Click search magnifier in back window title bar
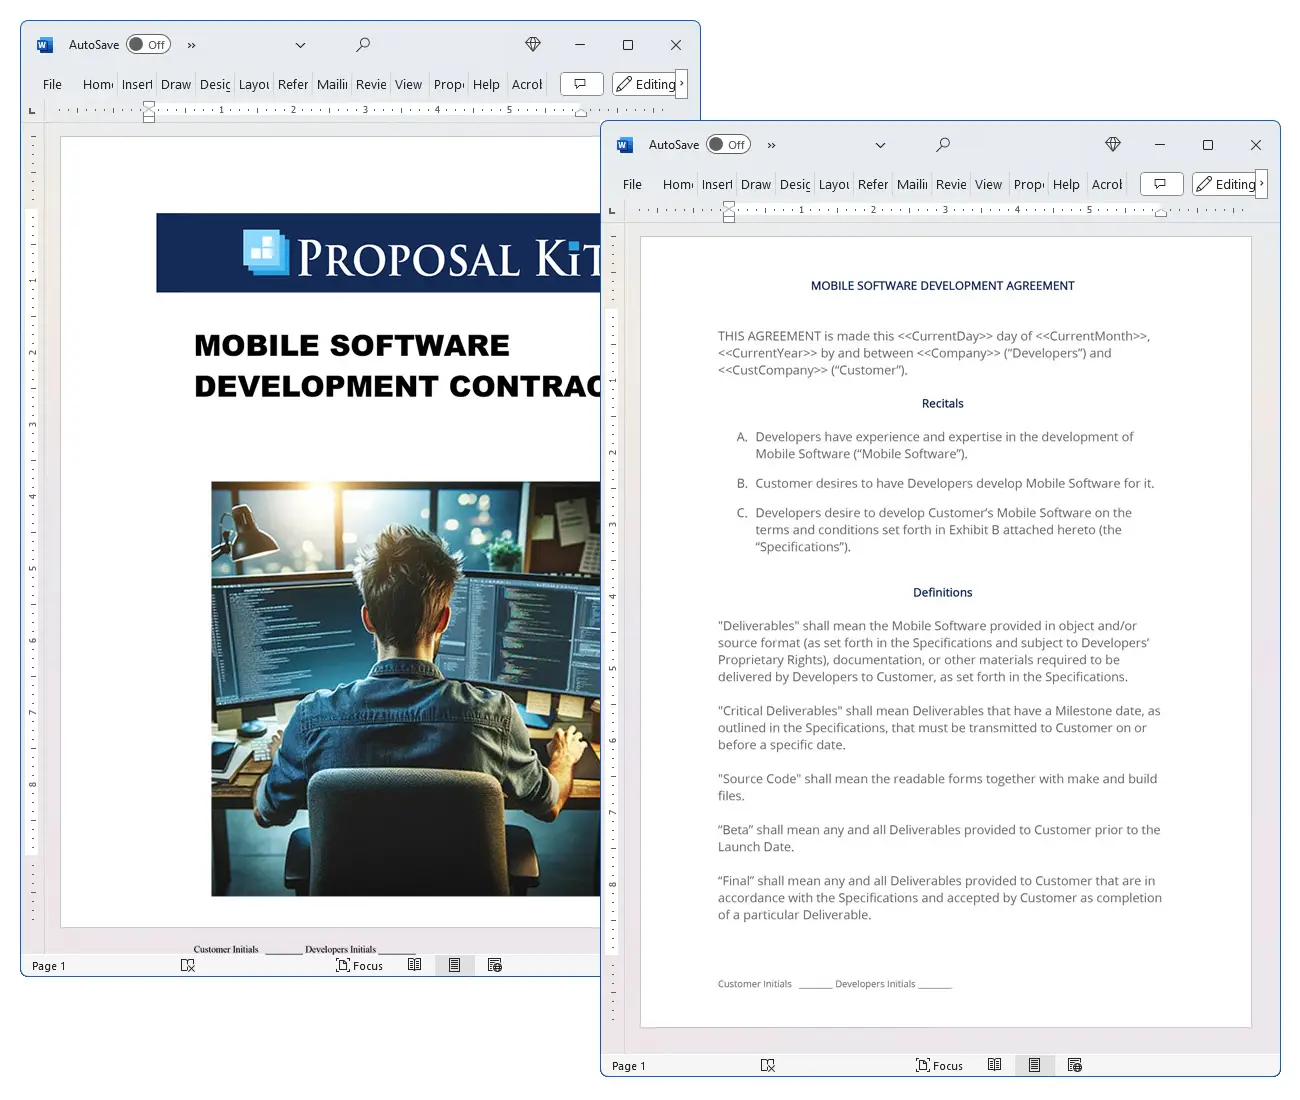Image resolution: width=1300 pixels, height=1100 pixels. [362, 45]
